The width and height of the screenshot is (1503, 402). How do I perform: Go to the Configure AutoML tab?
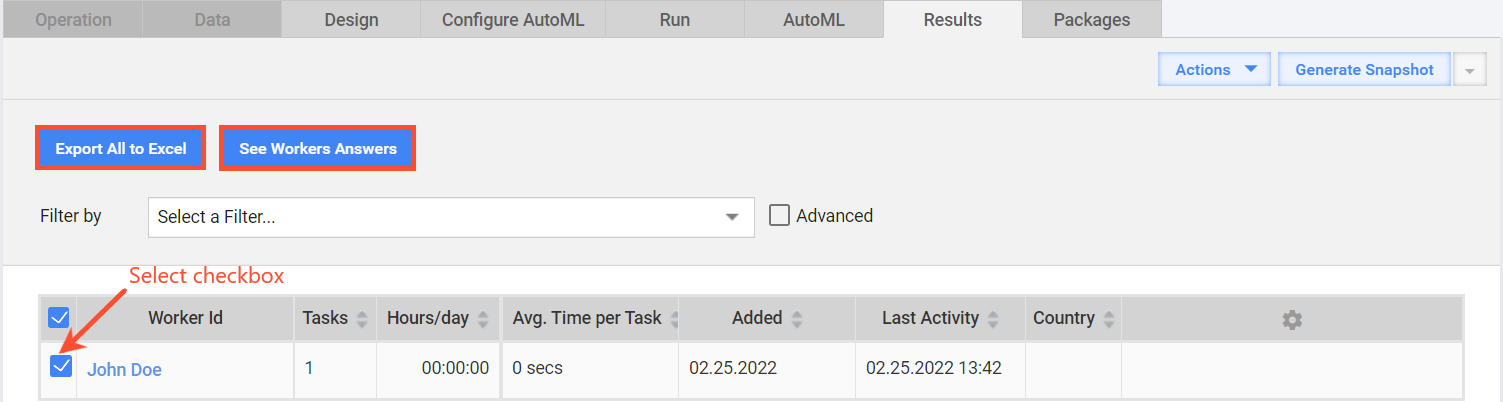coord(513,19)
